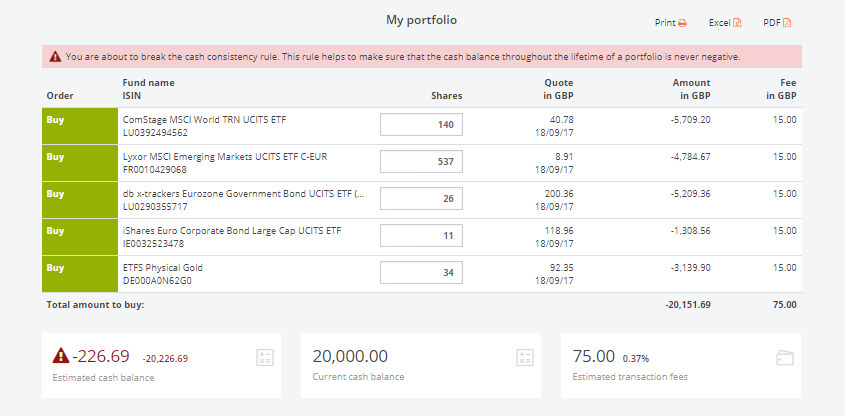Click the Excel export icon
Screen dimensions: 845x416
click(x=737, y=23)
